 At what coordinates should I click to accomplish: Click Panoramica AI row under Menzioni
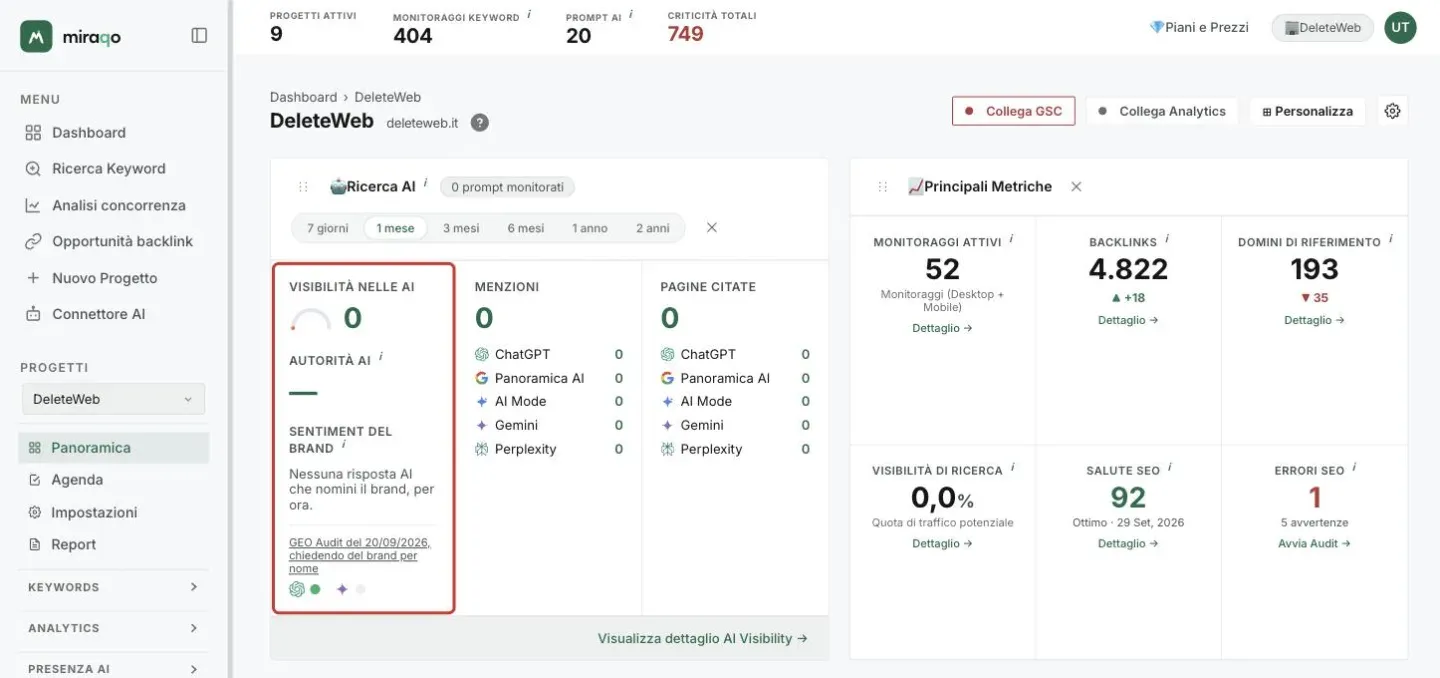pos(549,378)
